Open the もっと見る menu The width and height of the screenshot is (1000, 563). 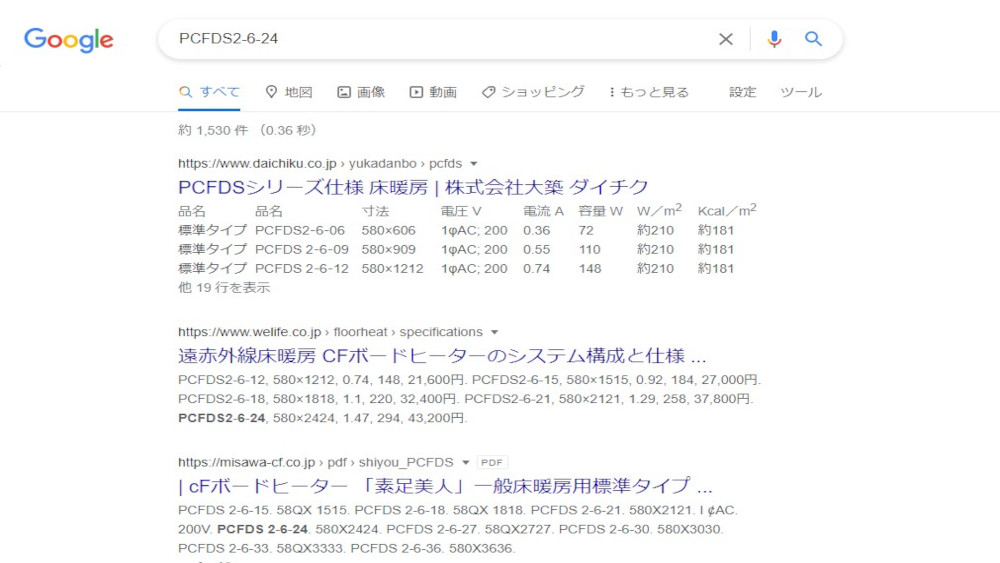tap(649, 92)
